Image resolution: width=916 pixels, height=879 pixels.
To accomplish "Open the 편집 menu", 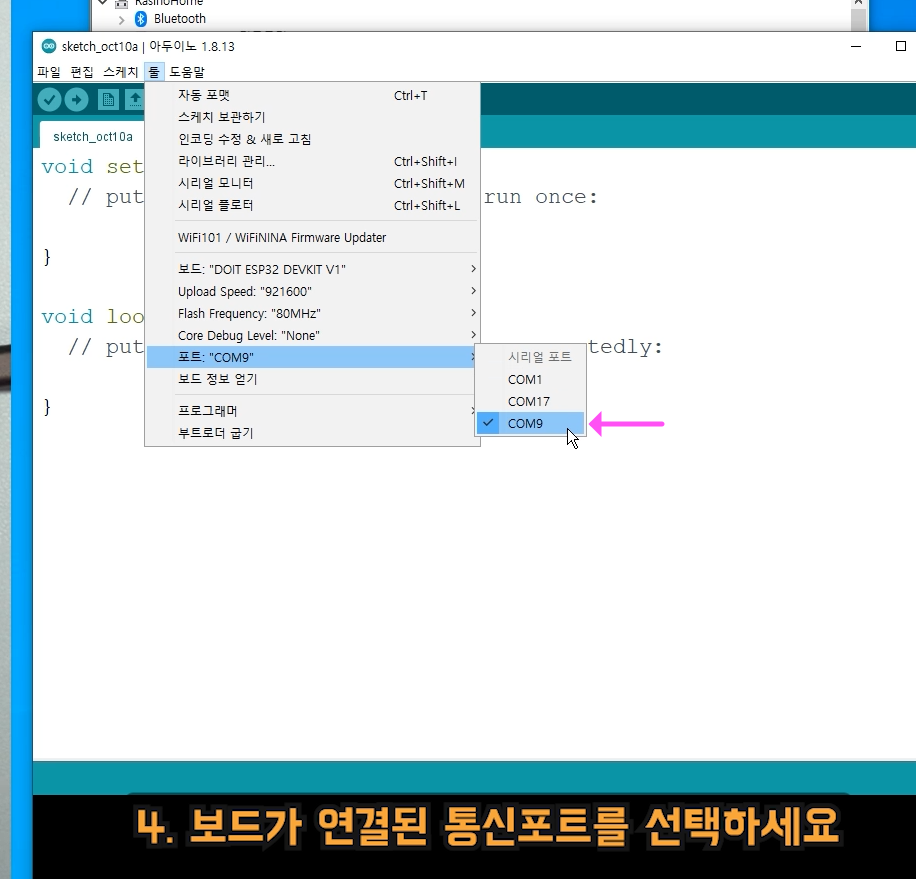I will click(x=82, y=72).
